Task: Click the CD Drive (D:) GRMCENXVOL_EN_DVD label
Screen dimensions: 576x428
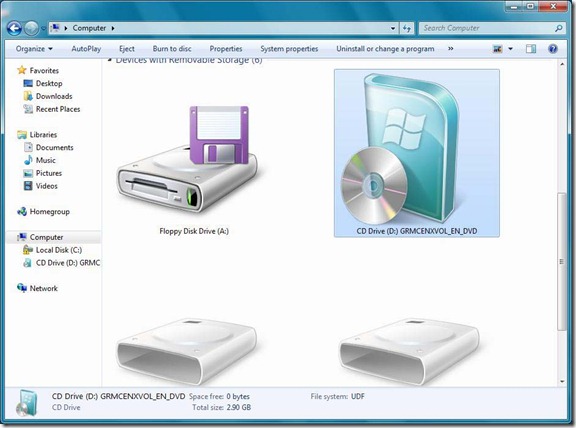Action: pos(417,231)
